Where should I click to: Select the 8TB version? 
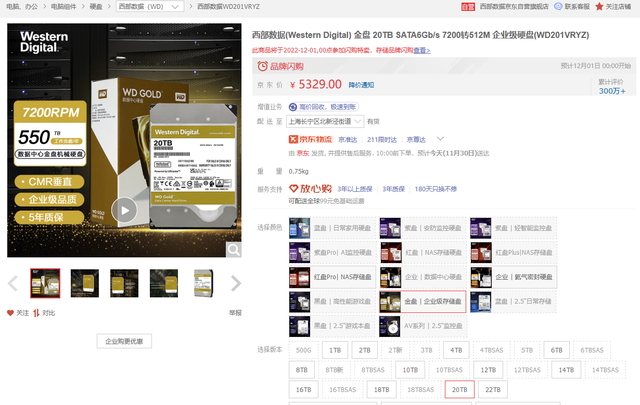tap(302, 370)
